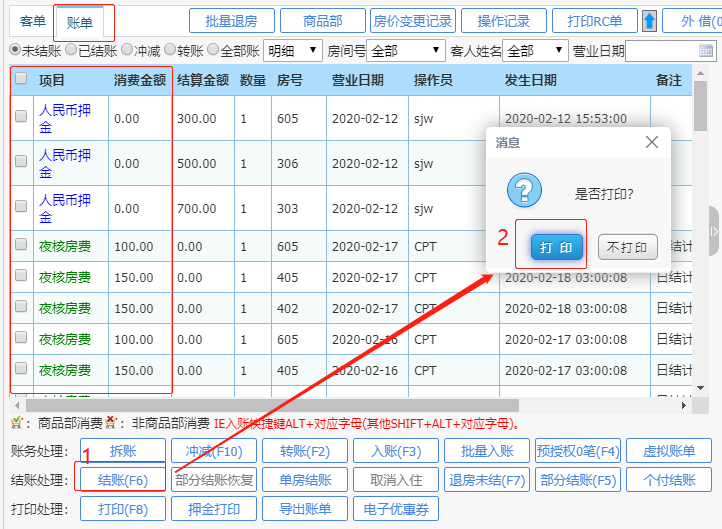
Task: Click the 人民币押金 link for room 605
Action: tap(64, 118)
